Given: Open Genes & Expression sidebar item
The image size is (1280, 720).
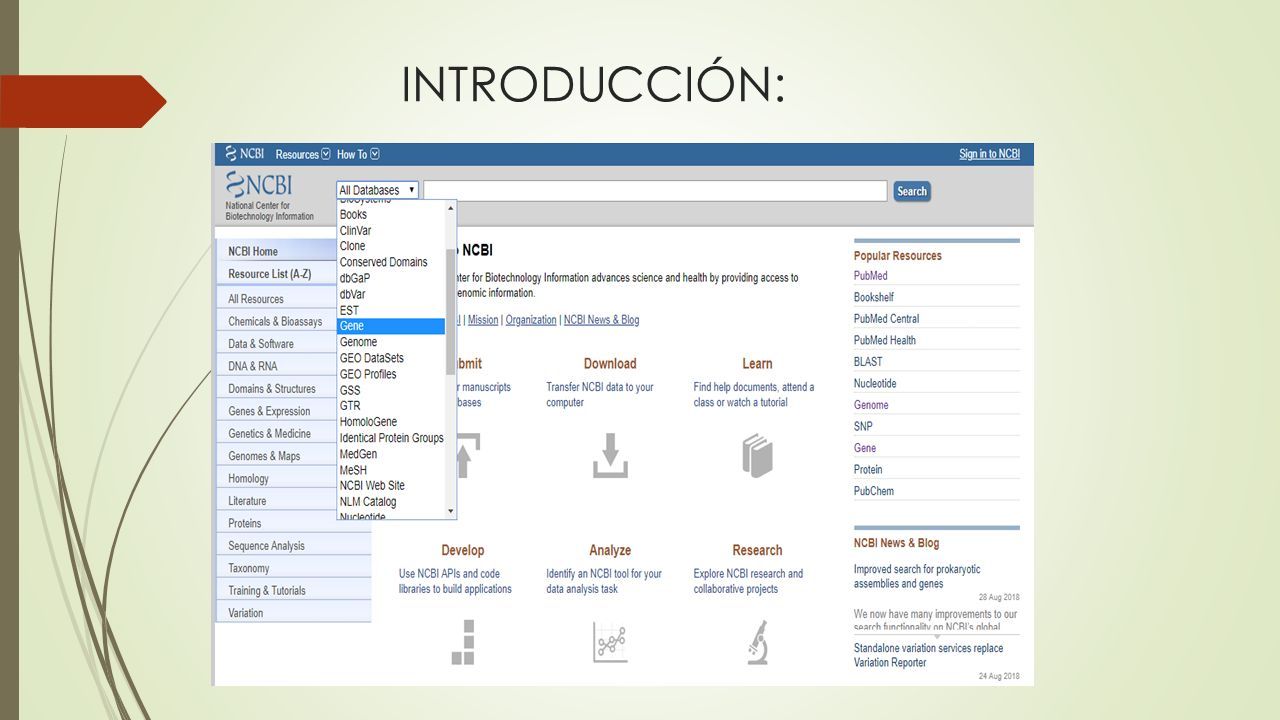Looking at the screenshot, I should point(277,411).
